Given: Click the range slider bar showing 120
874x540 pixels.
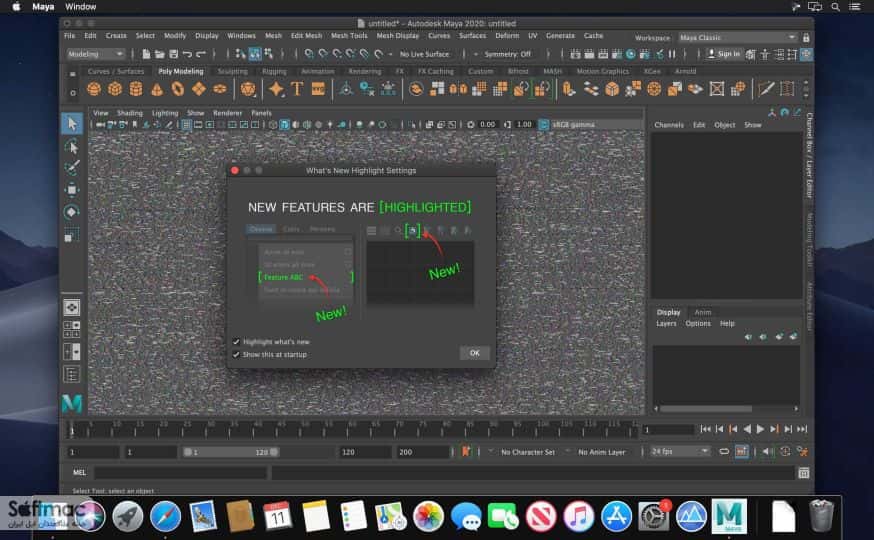Looking at the screenshot, I should tap(231, 452).
